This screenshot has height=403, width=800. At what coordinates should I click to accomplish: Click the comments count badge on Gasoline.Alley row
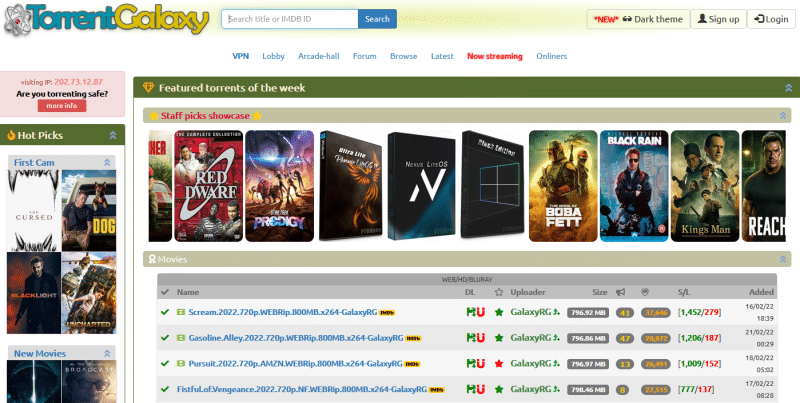(x=625, y=338)
